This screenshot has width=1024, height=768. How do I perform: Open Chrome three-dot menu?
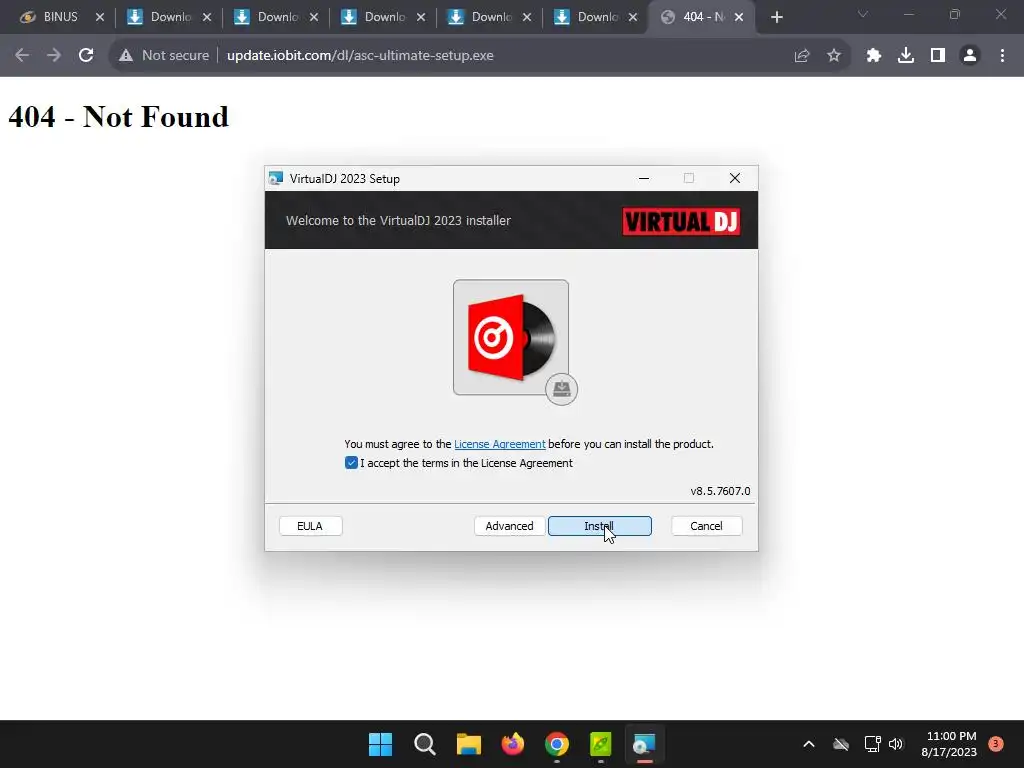tap(1002, 56)
